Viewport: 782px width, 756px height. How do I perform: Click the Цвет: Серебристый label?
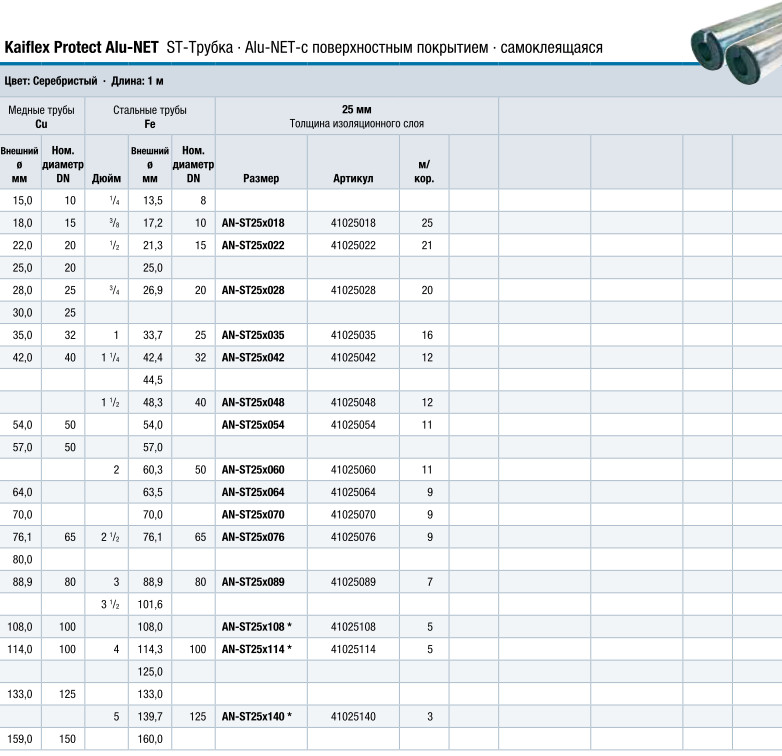(51, 81)
